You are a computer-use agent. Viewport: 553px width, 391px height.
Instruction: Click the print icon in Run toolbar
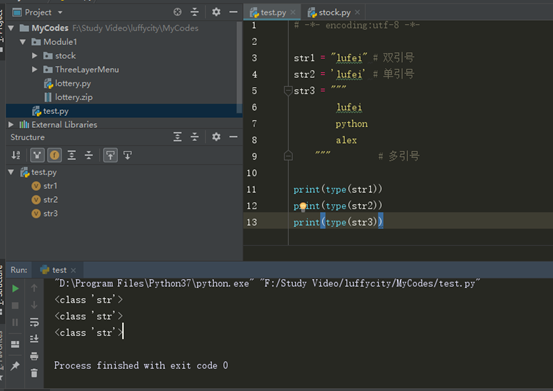coord(34,356)
